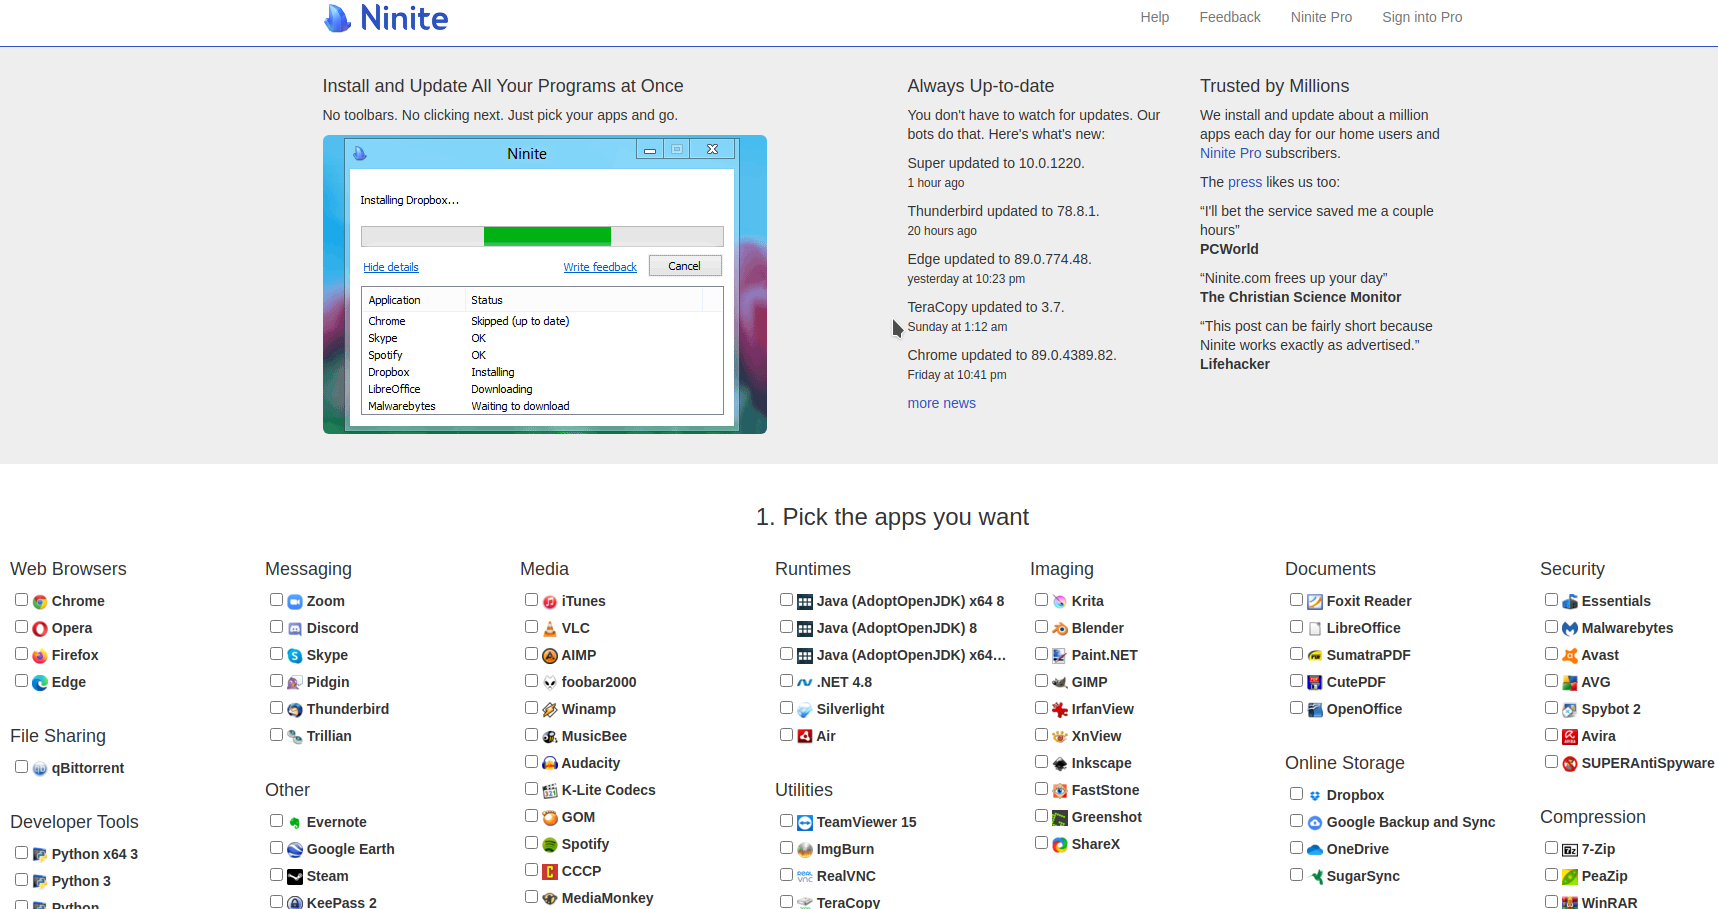Select the foobar2000 checkbox
The width and height of the screenshot is (1718, 909).
(x=531, y=681)
